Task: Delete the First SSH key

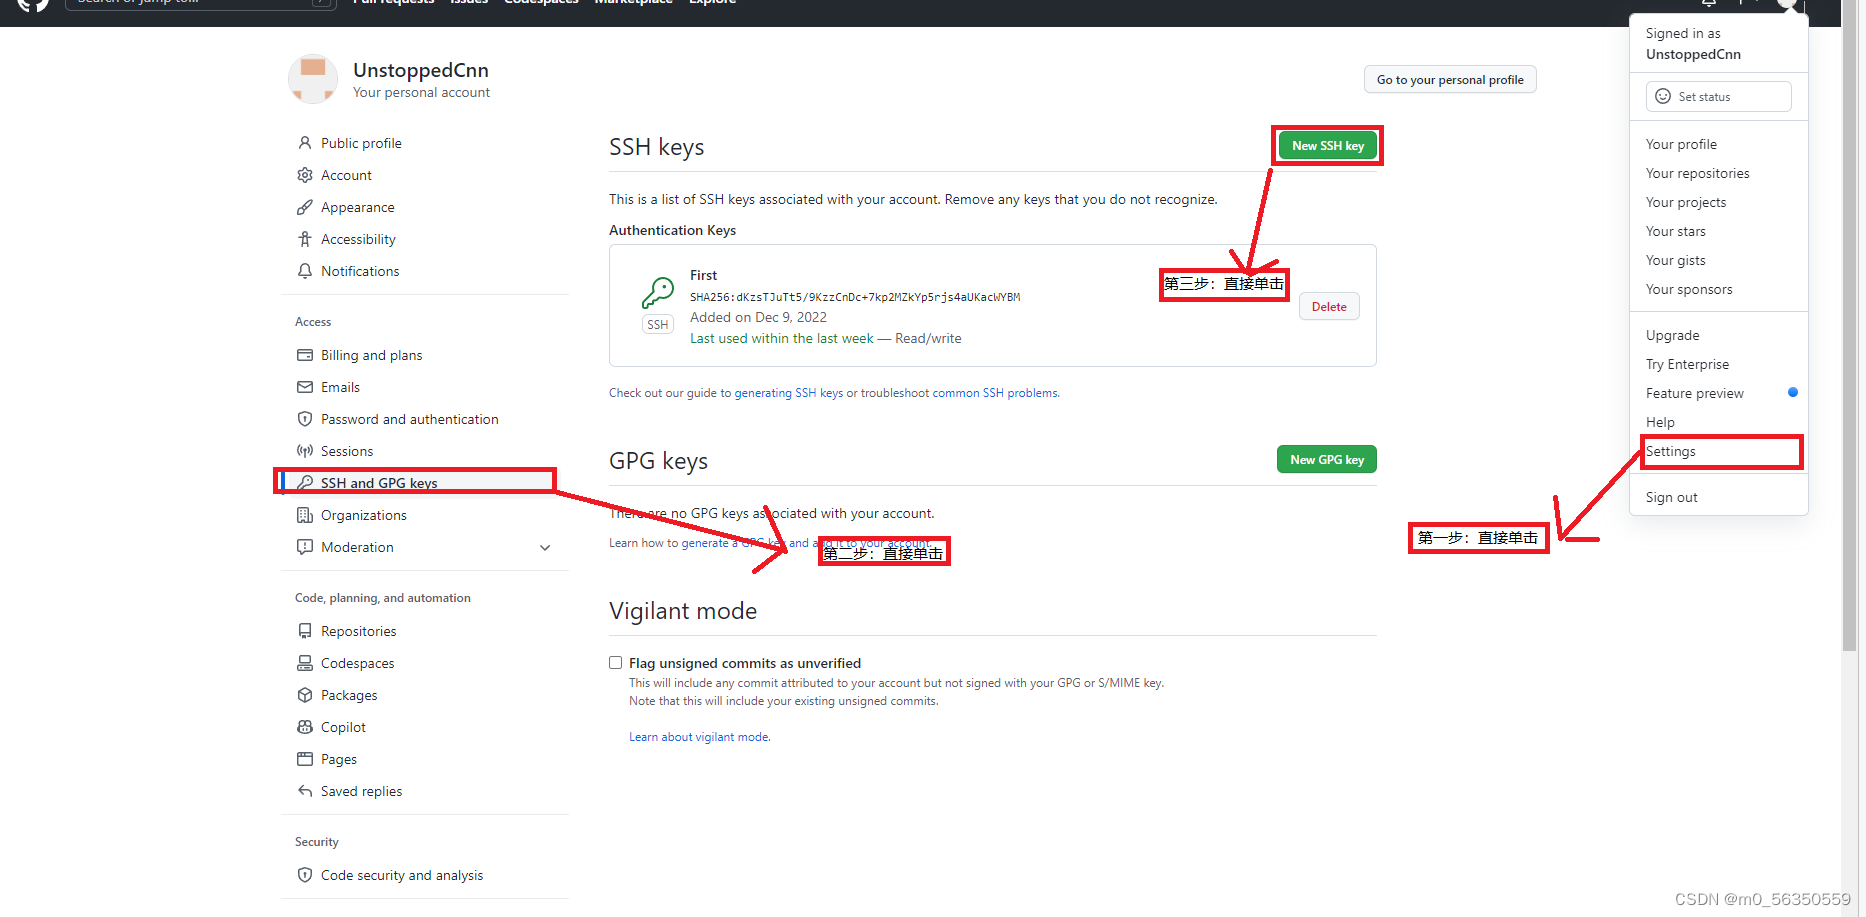Action: tap(1329, 307)
